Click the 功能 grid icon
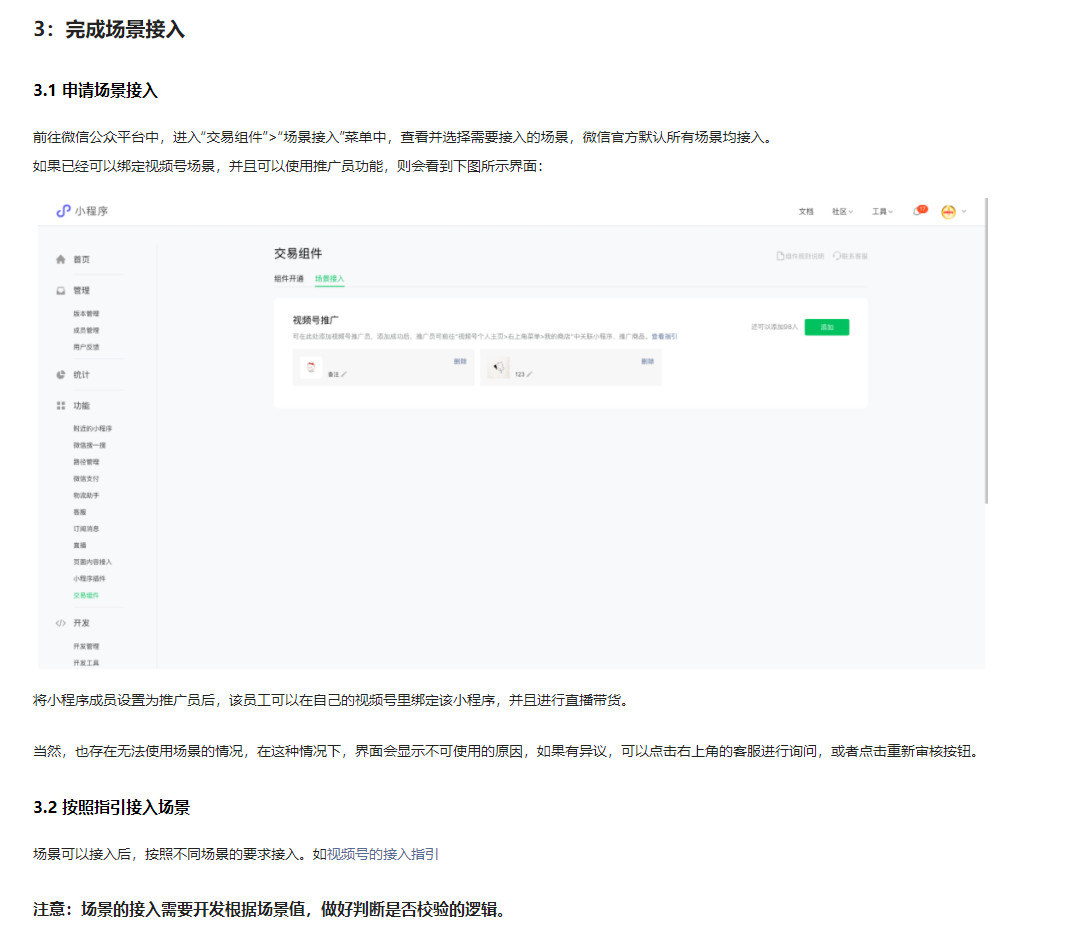 pos(60,405)
